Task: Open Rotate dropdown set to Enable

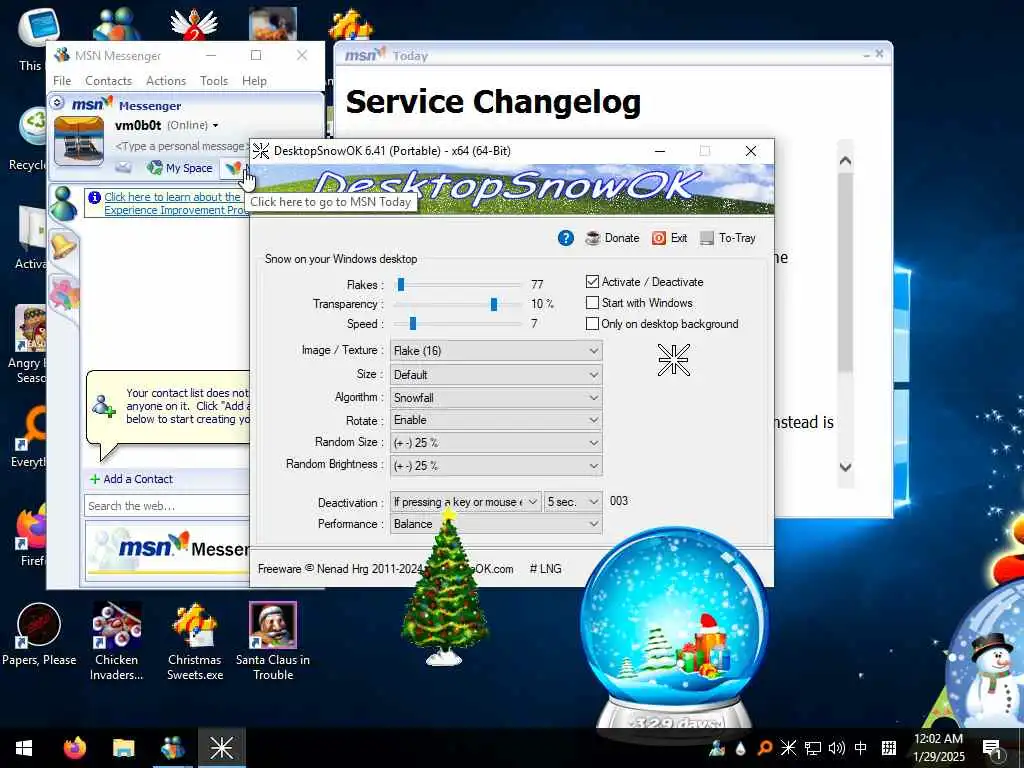Action: point(496,420)
